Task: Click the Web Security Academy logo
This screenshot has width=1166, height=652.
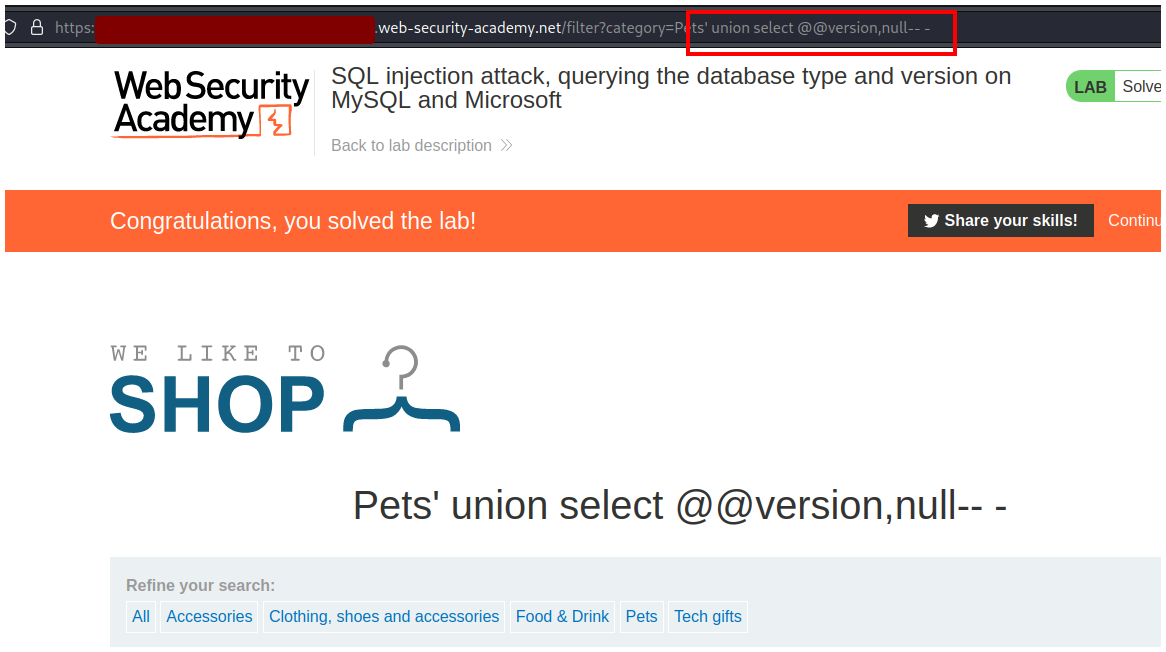Action: tap(211, 104)
